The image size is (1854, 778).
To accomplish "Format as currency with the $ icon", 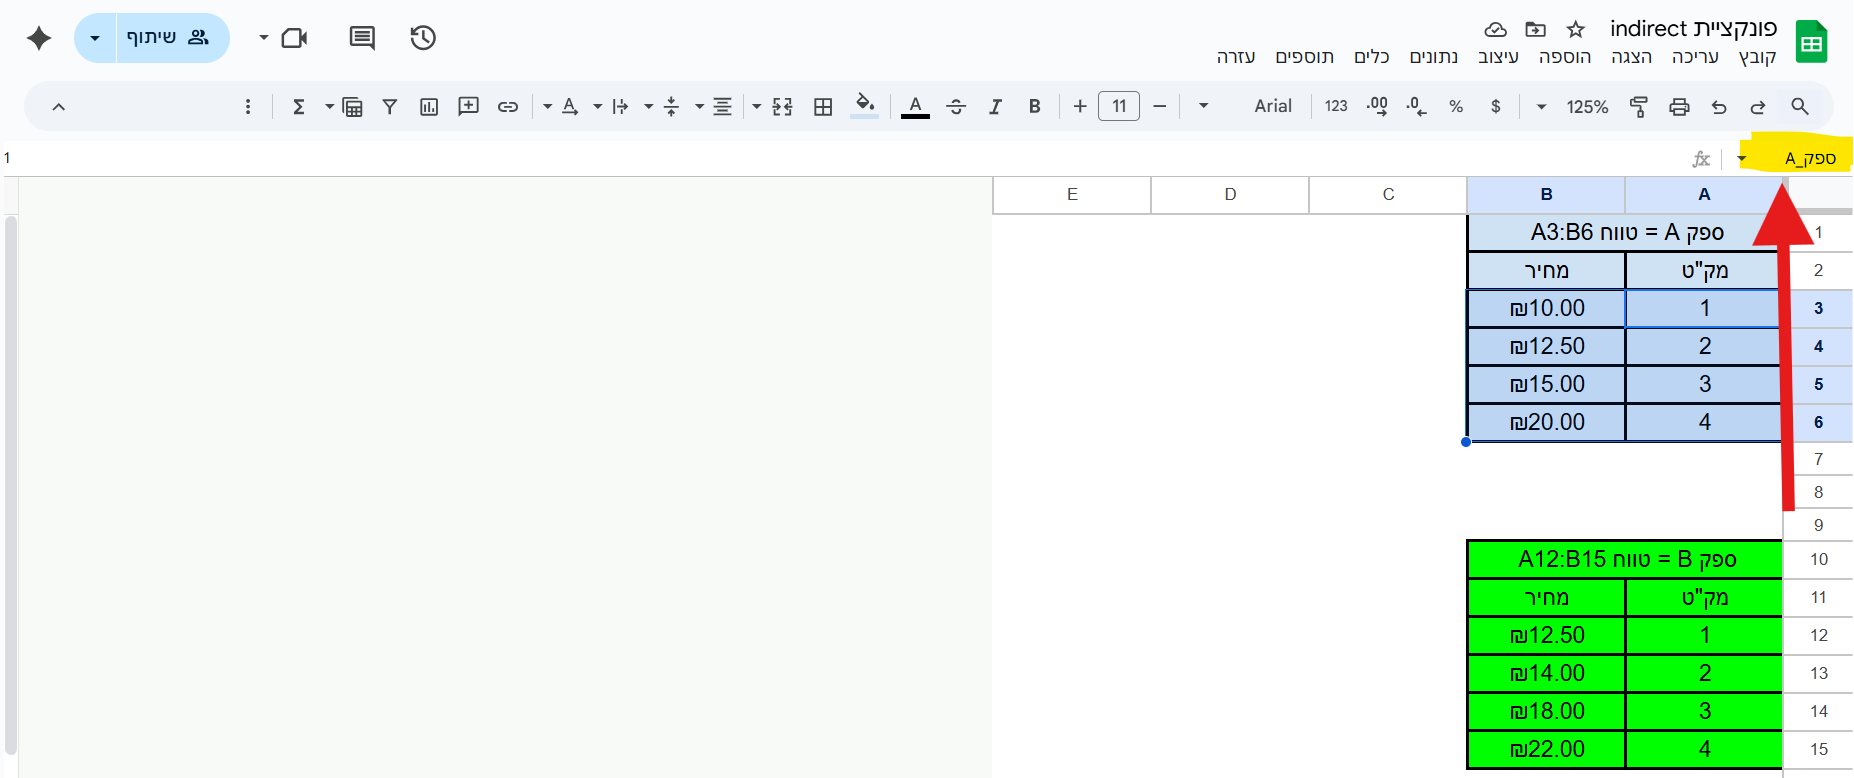I will tap(1496, 106).
